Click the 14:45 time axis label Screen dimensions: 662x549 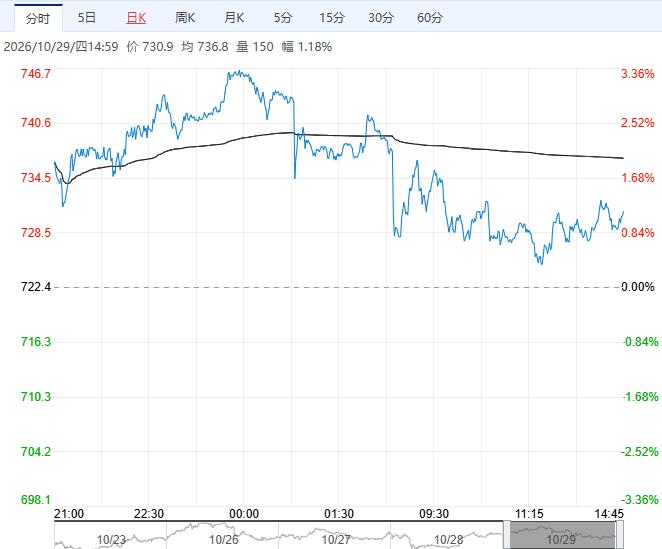[x=609, y=514]
